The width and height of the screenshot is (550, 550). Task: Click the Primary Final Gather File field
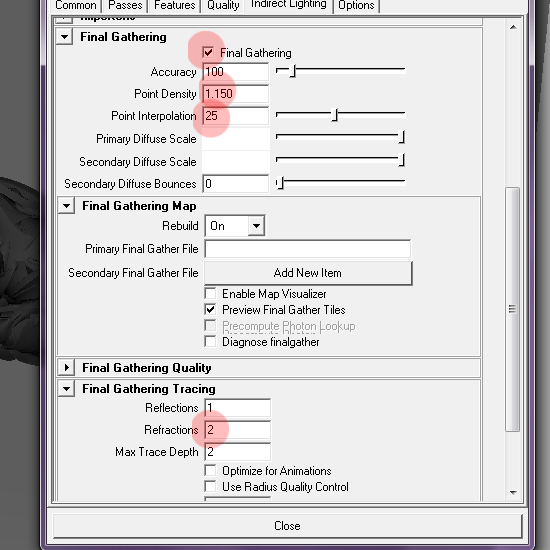click(x=308, y=249)
